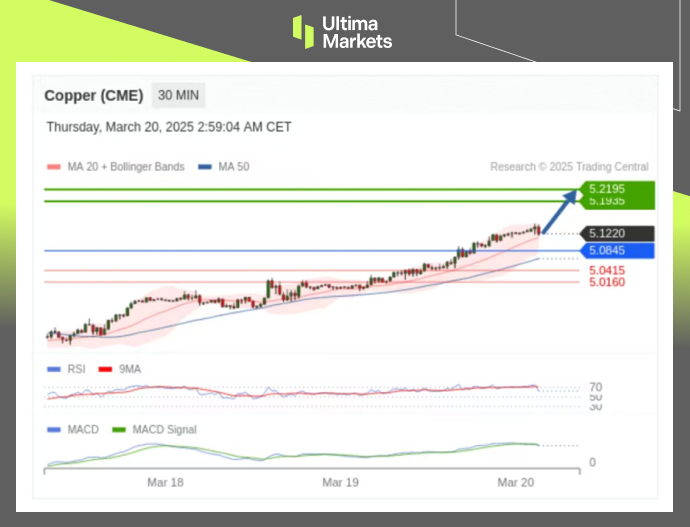Click the Copper (CME) instrument title
The image size is (690, 527).
click(94, 96)
